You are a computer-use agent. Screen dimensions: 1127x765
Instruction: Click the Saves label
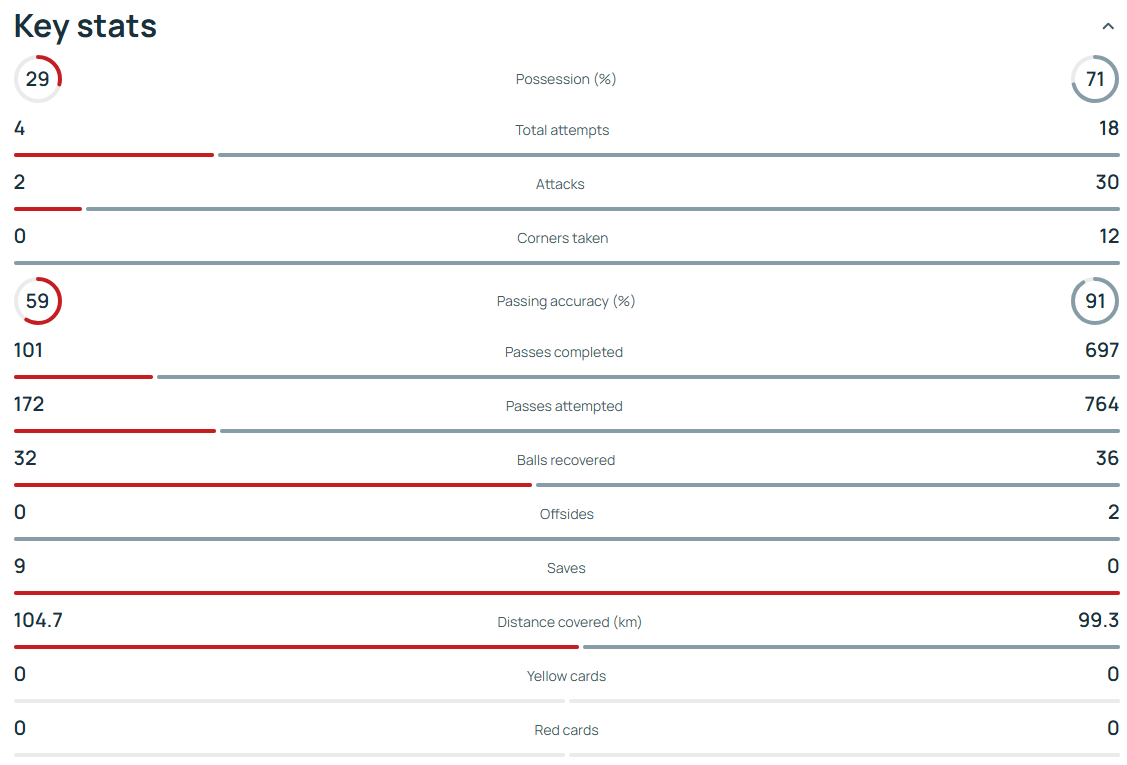coord(566,568)
